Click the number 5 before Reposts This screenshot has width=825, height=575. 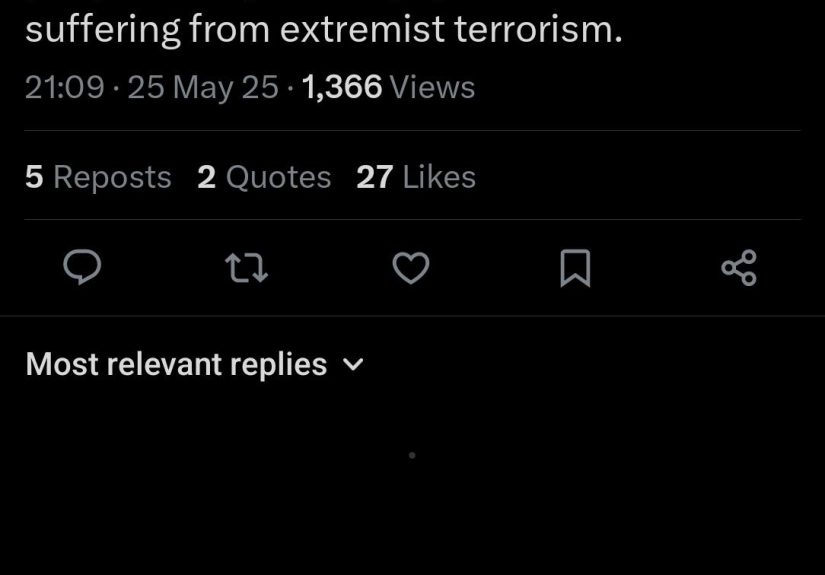pos(34,177)
